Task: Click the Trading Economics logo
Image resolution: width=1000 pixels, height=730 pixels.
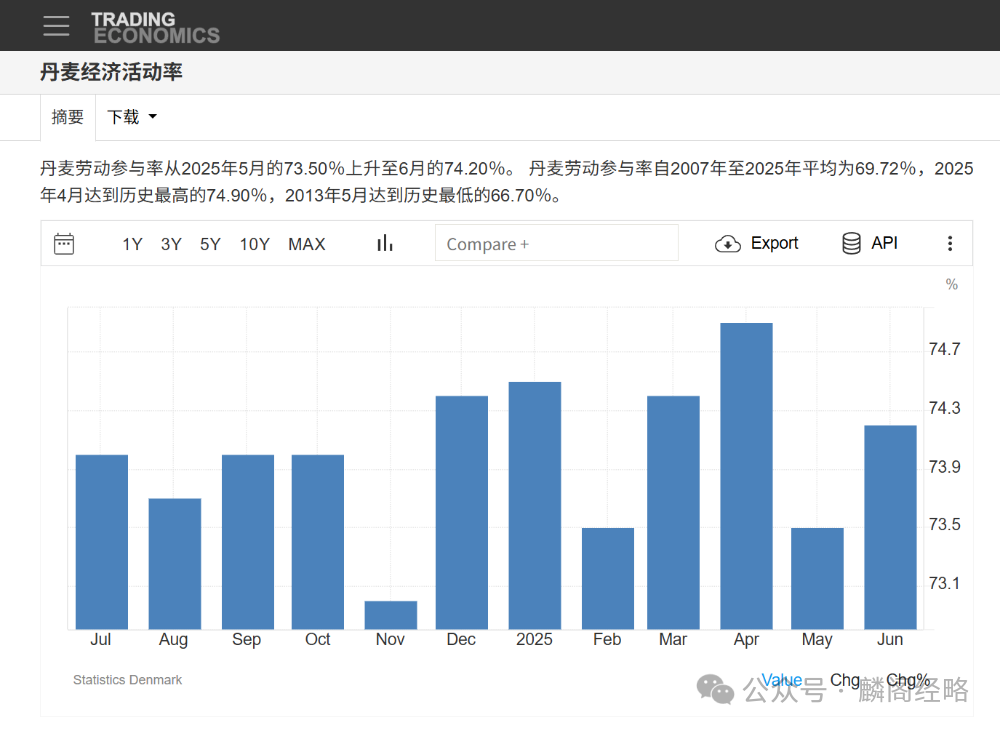Action: click(155, 28)
